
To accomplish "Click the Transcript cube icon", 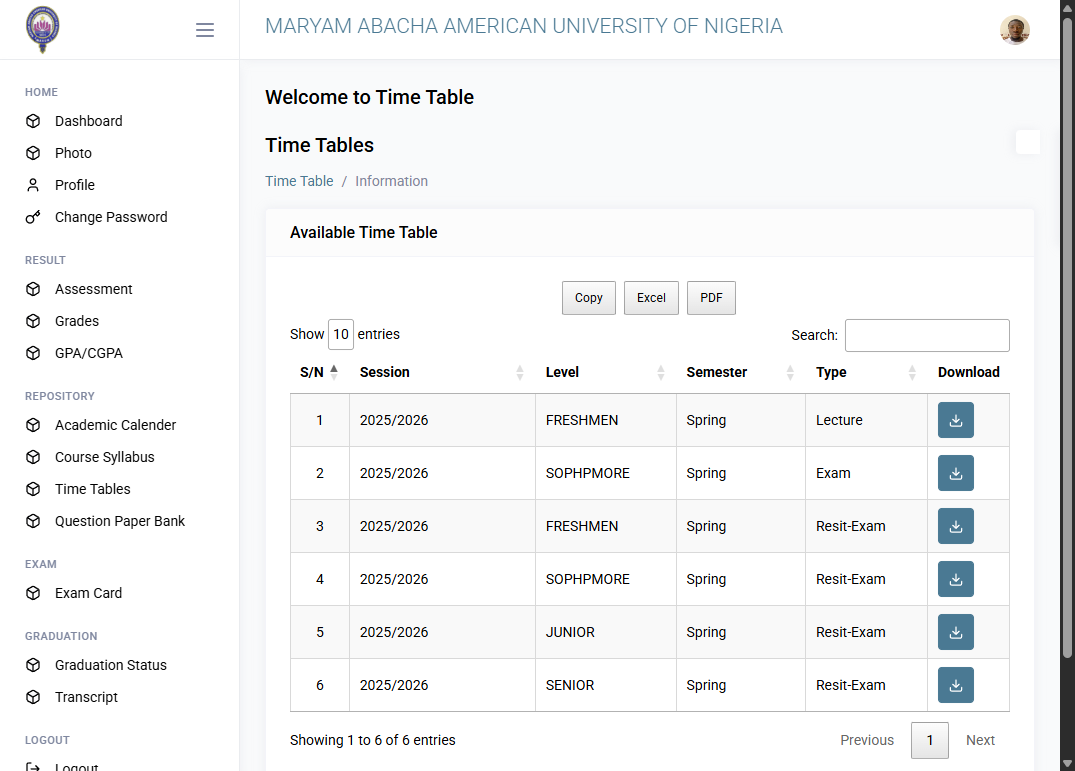I will [x=33, y=697].
